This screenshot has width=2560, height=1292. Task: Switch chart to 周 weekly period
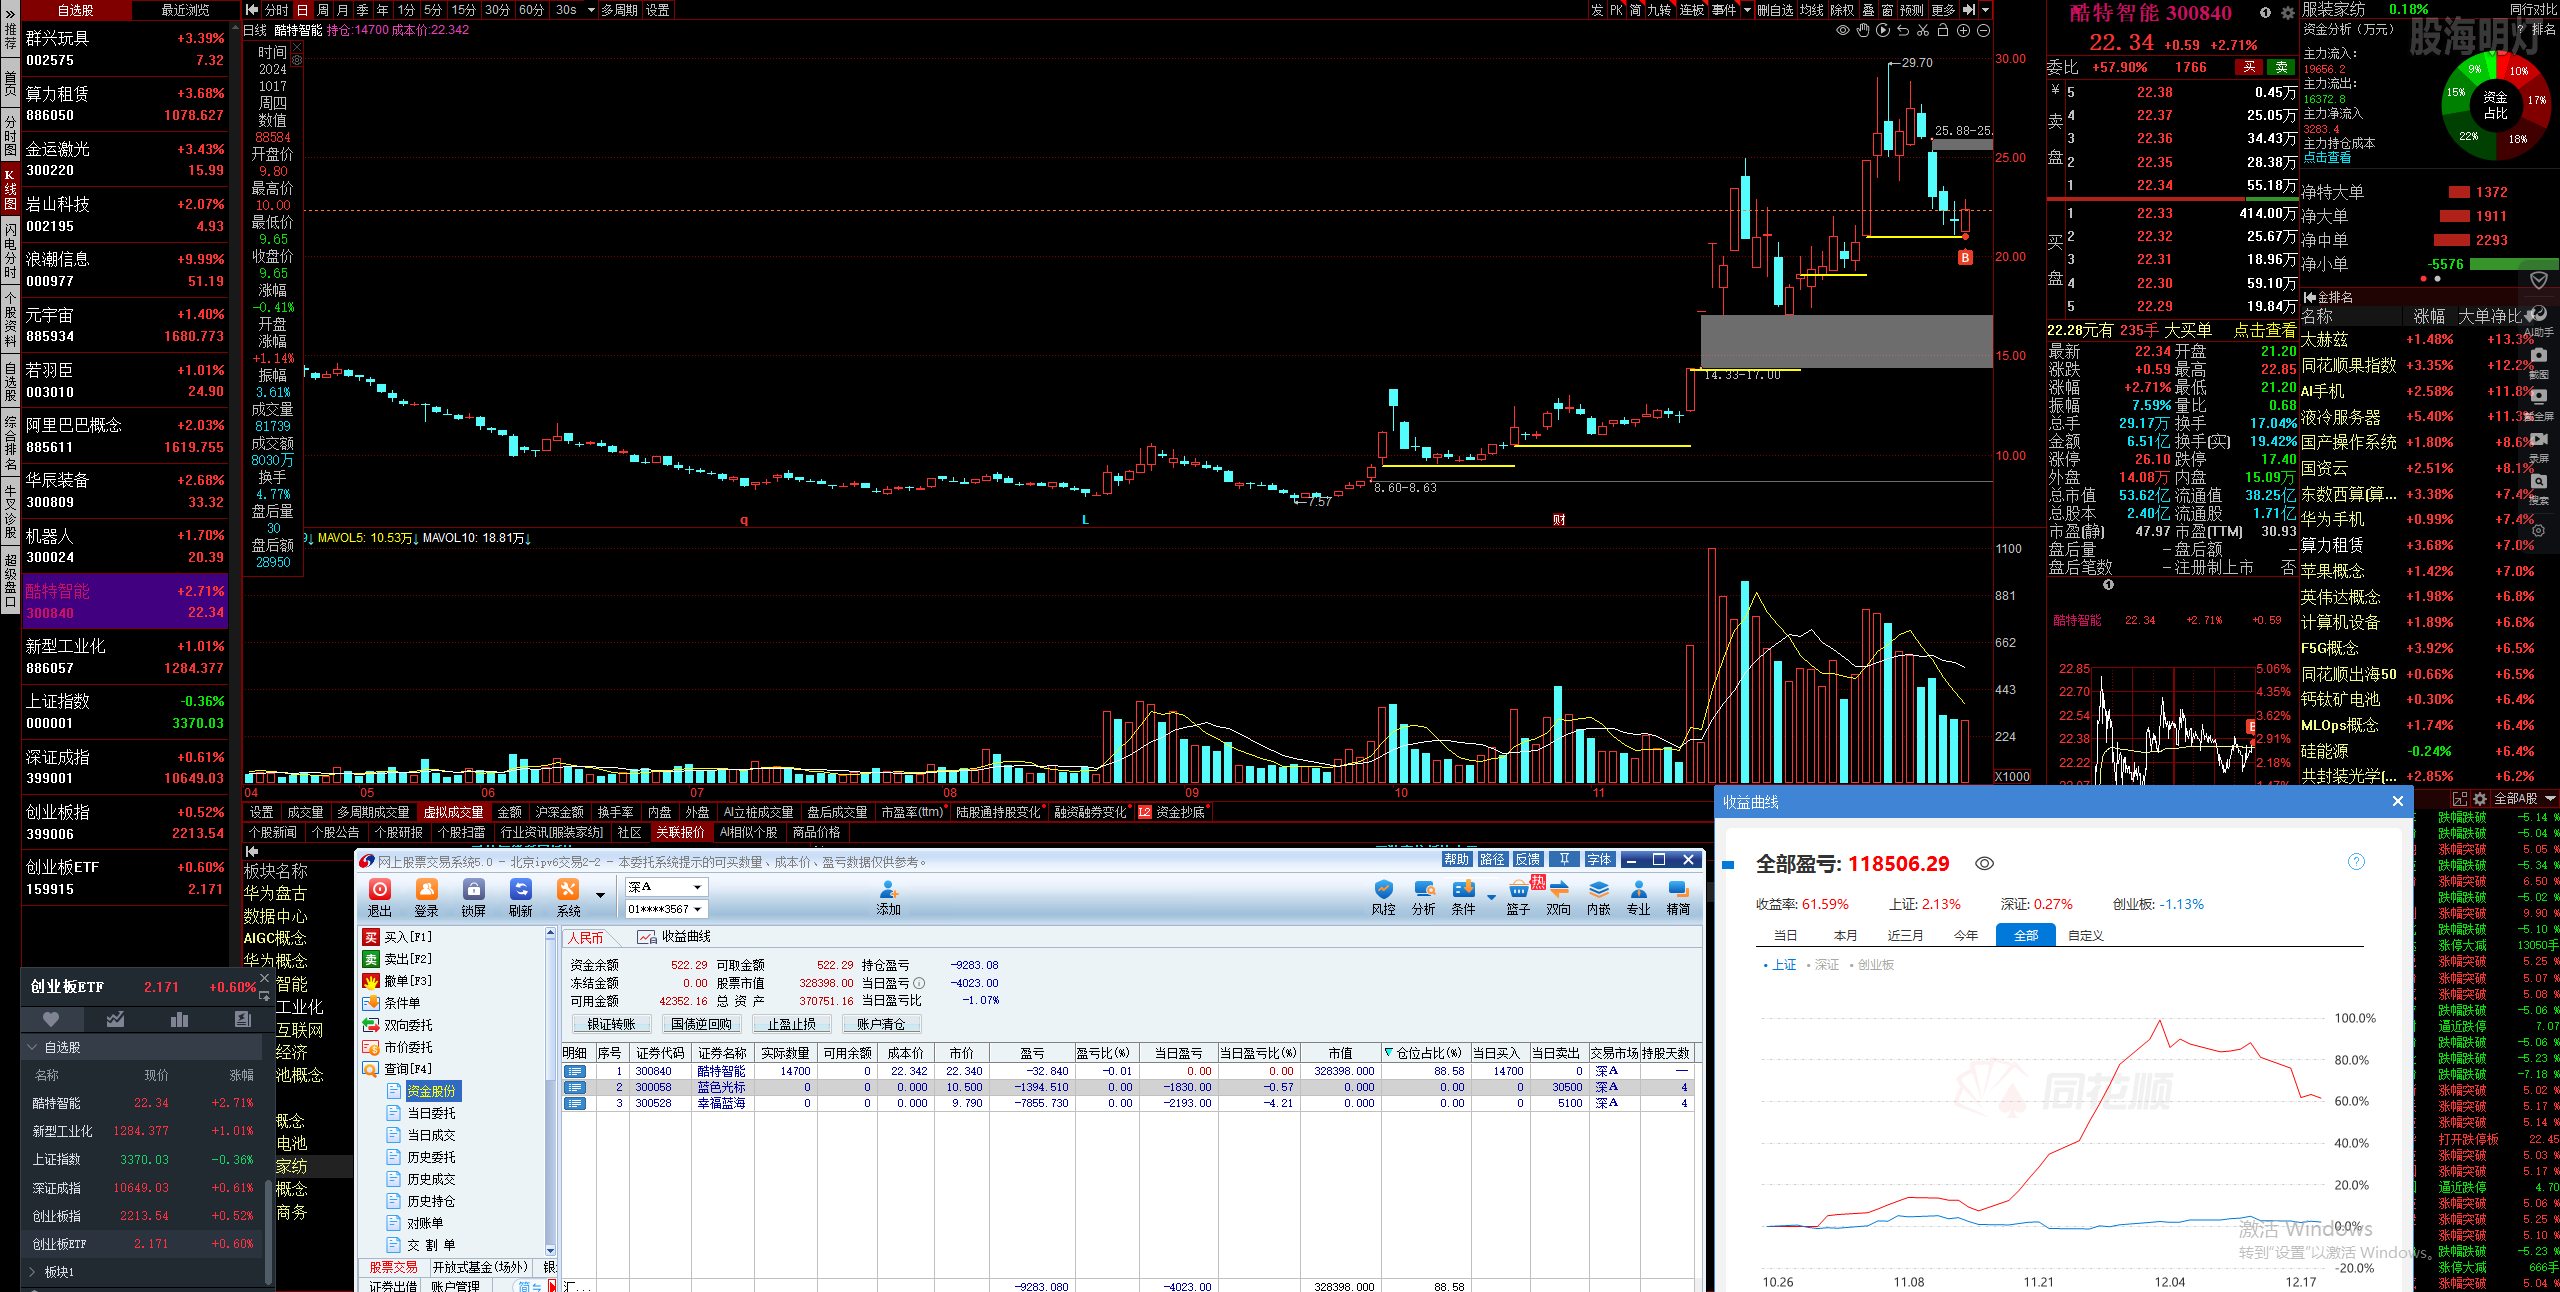pos(323,10)
